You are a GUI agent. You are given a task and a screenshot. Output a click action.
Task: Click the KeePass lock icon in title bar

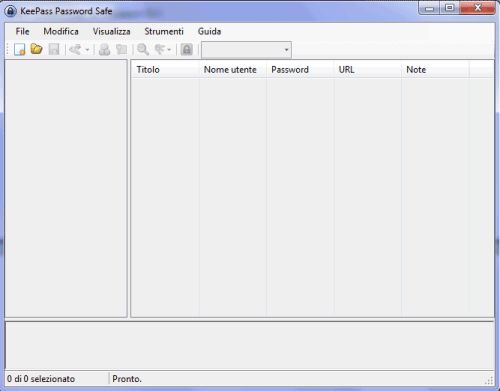point(11,11)
